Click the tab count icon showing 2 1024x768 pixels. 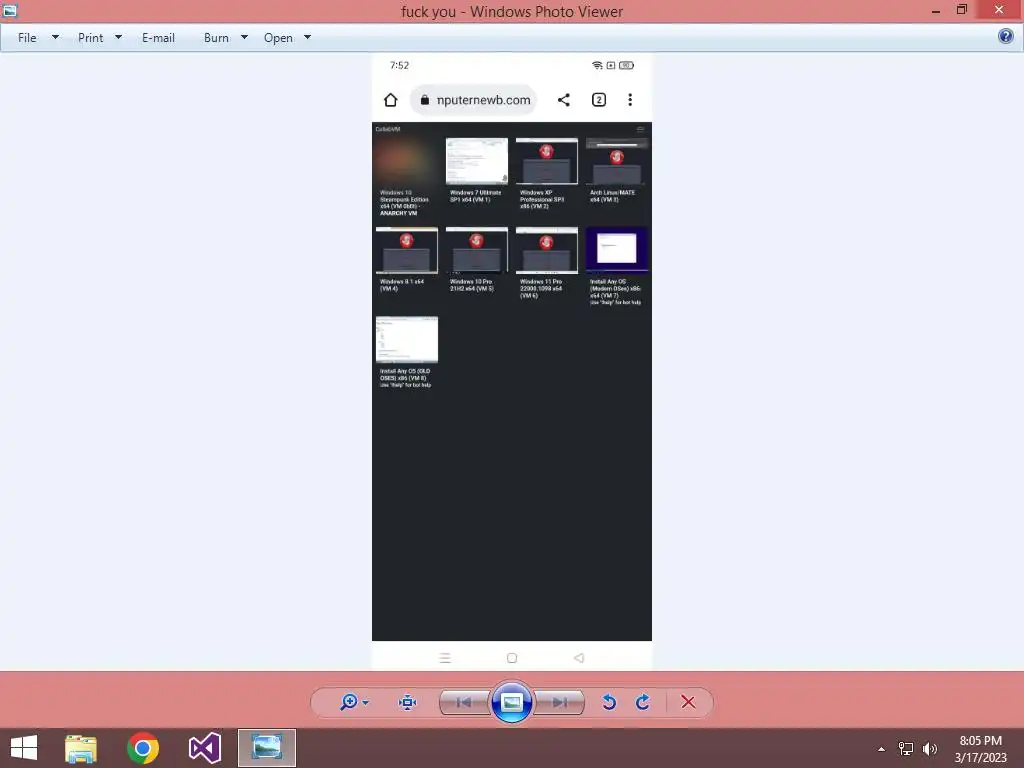(599, 100)
